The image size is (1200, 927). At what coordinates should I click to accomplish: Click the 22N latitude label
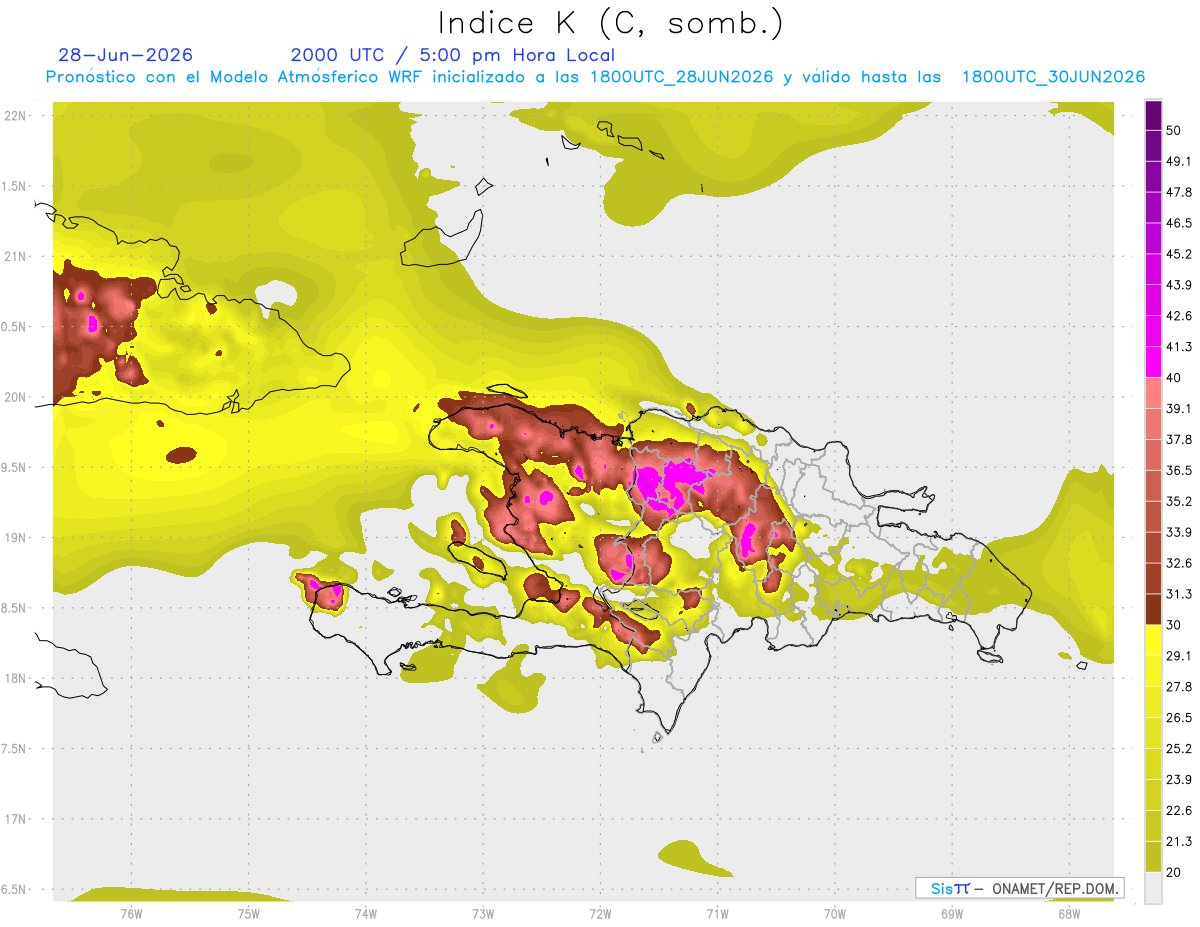16,116
